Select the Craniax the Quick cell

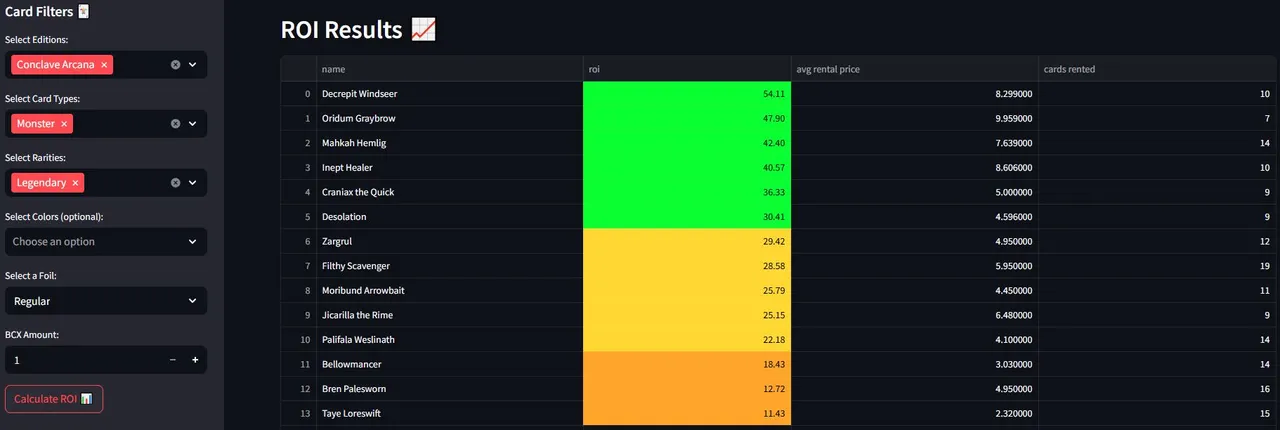[x=450, y=192]
